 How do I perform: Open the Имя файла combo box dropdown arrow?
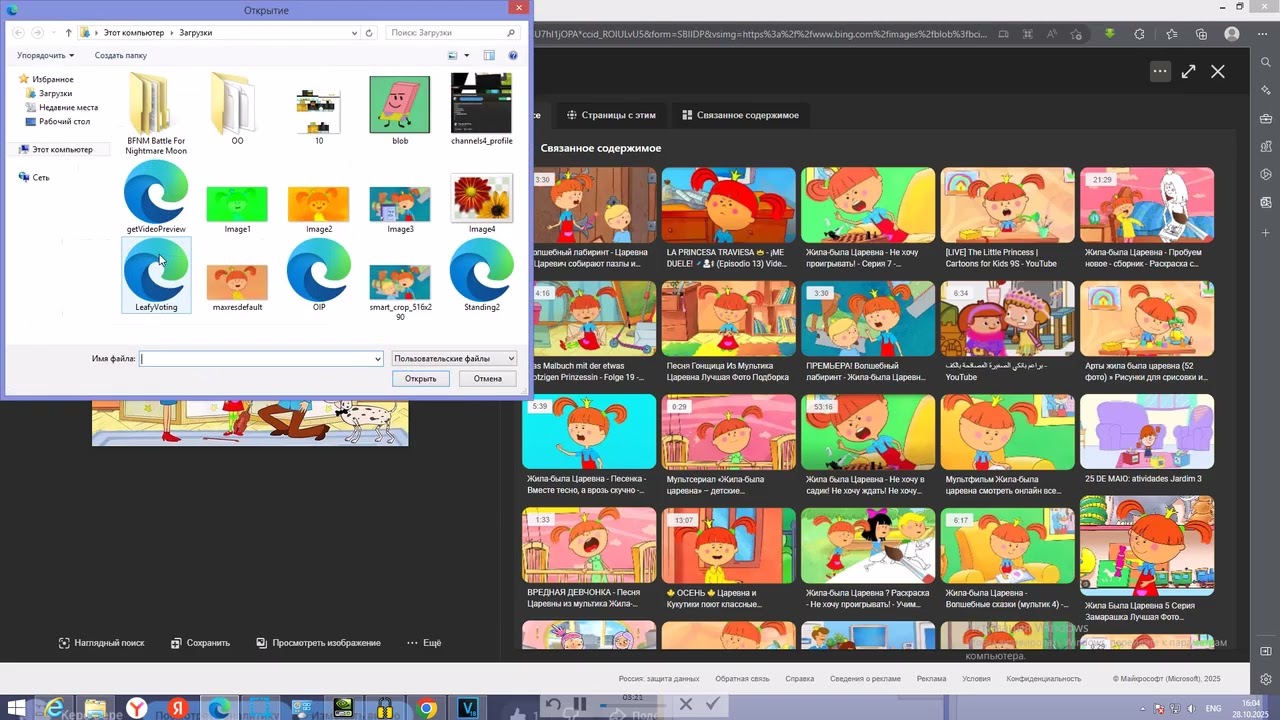(377, 358)
